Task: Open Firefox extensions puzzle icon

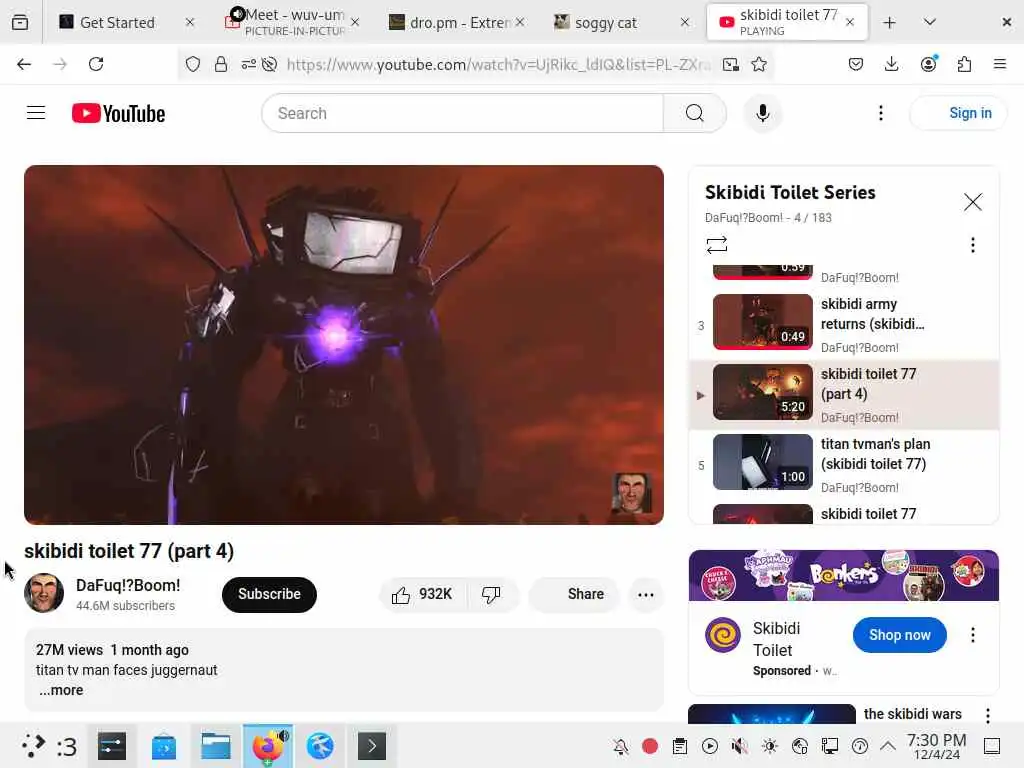Action: [x=964, y=64]
